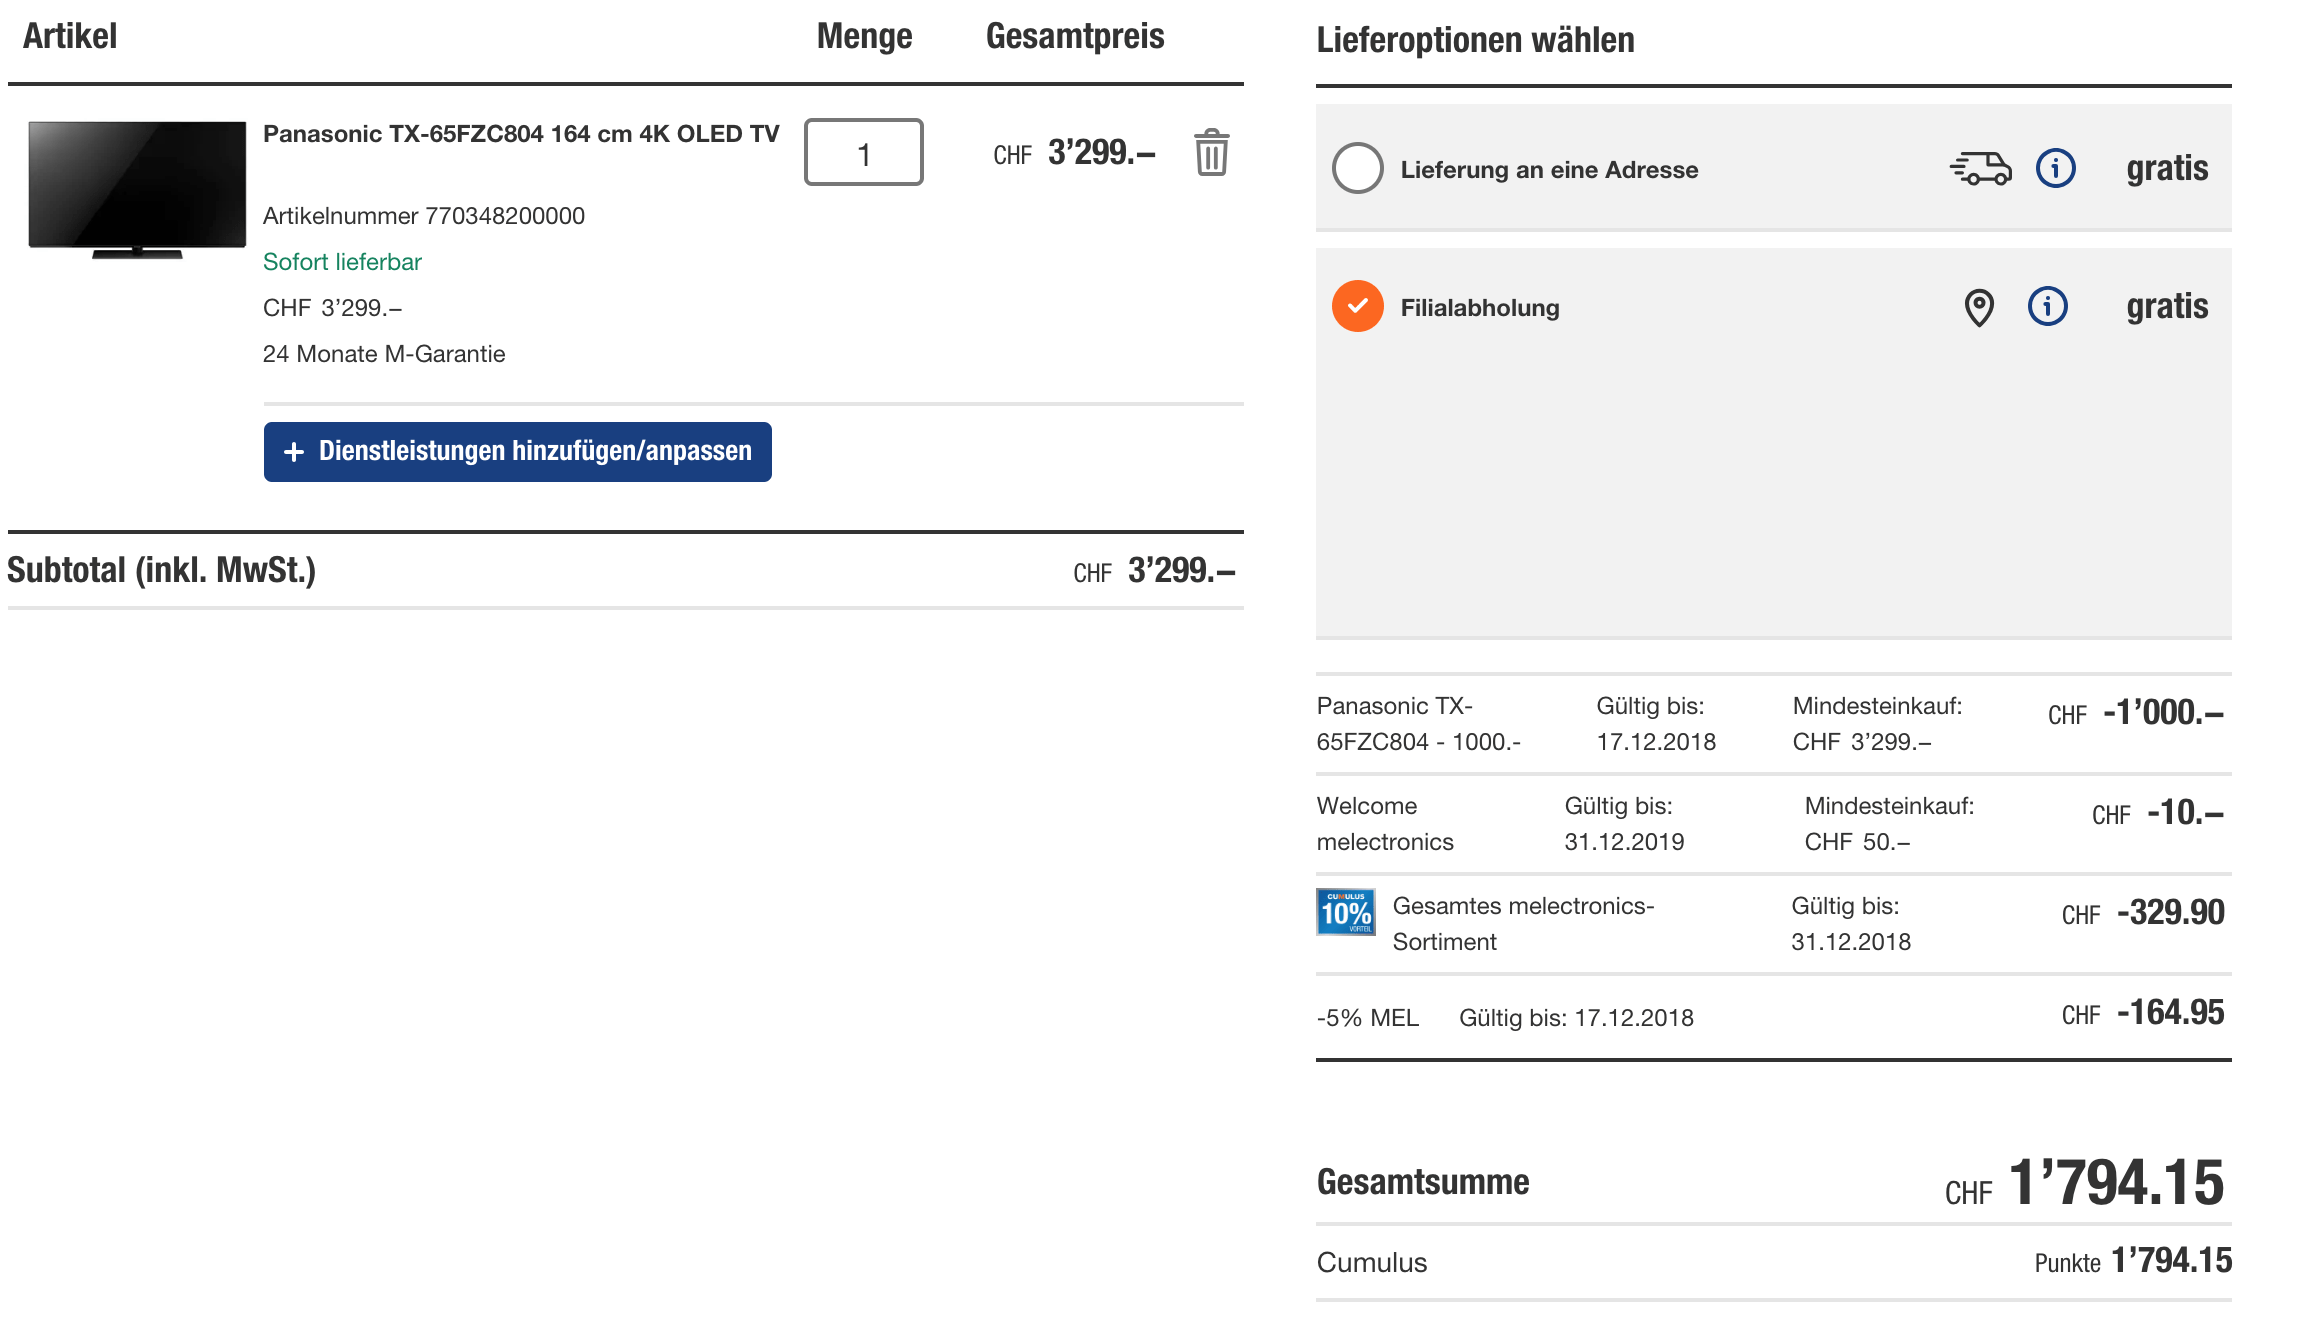Click the delivery truck icon

click(x=1980, y=168)
